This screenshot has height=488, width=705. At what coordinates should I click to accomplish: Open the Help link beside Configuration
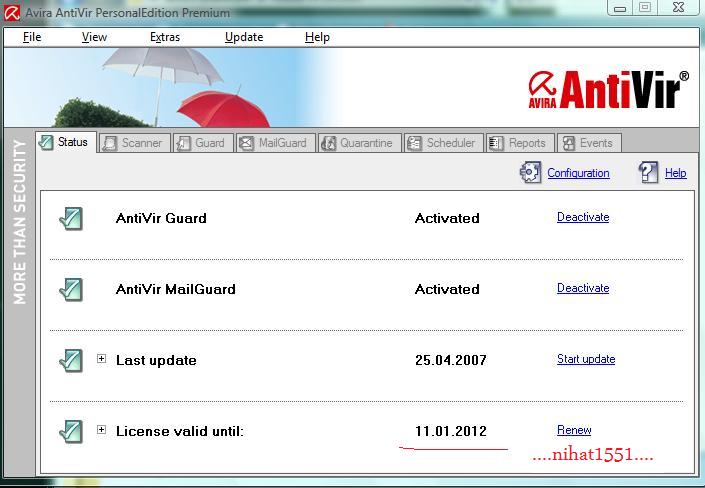pos(676,173)
